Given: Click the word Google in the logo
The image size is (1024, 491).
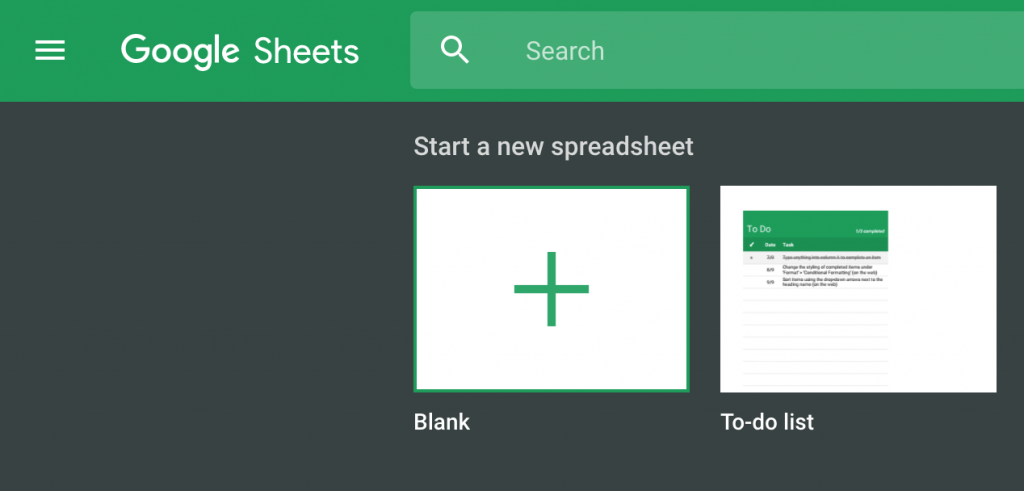Looking at the screenshot, I should coord(180,51).
